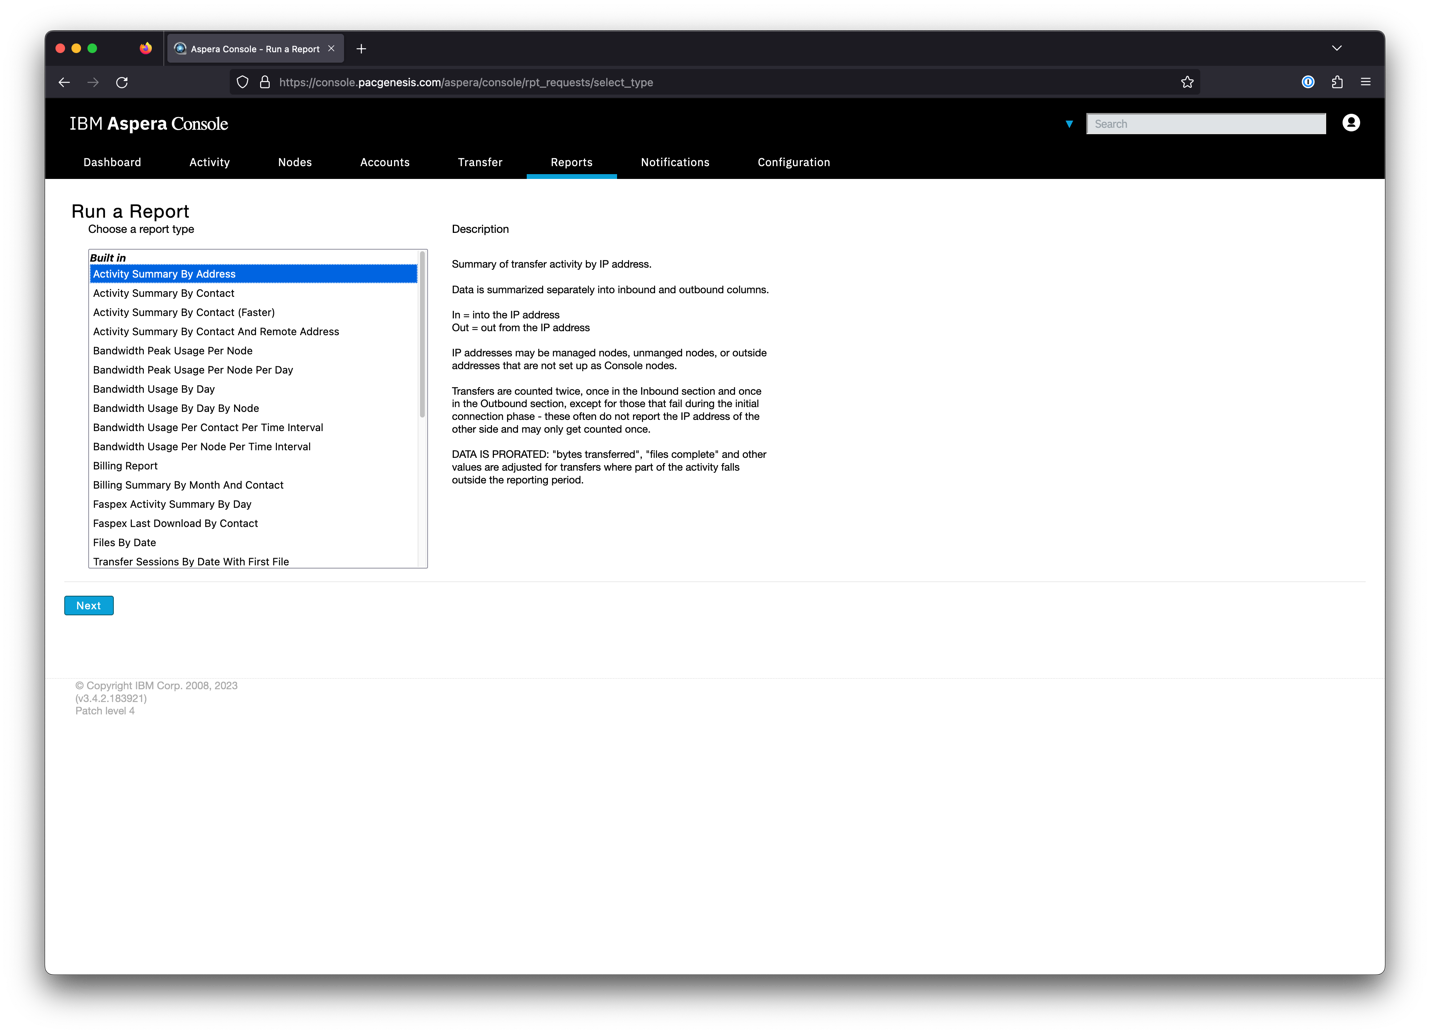Open the Accounts tab
This screenshot has height=1034, width=1430.
(x=385, y=162)
